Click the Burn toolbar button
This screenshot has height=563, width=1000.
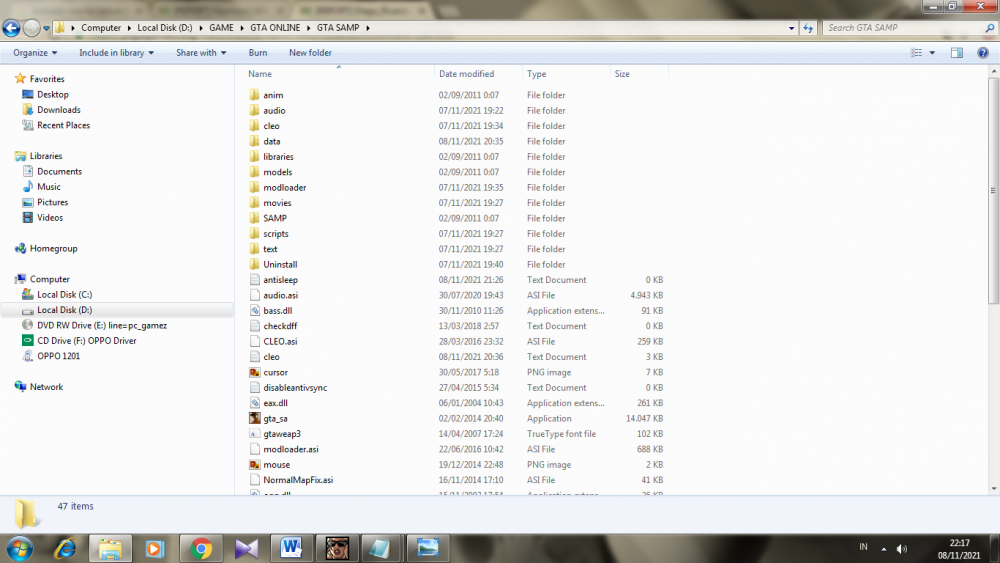coord(258,53)
